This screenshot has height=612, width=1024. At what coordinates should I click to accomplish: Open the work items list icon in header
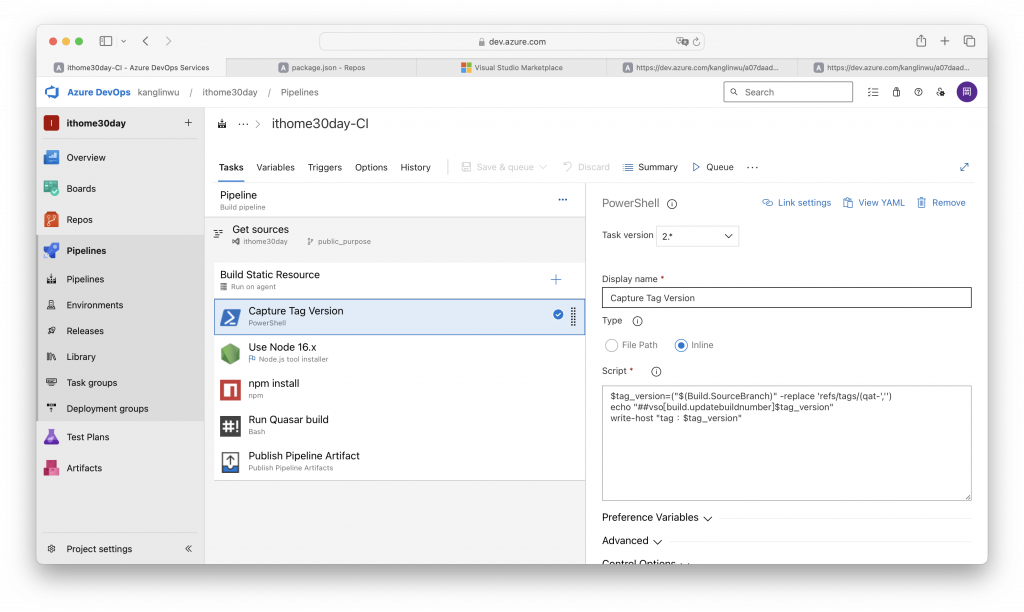click(872, 92)
